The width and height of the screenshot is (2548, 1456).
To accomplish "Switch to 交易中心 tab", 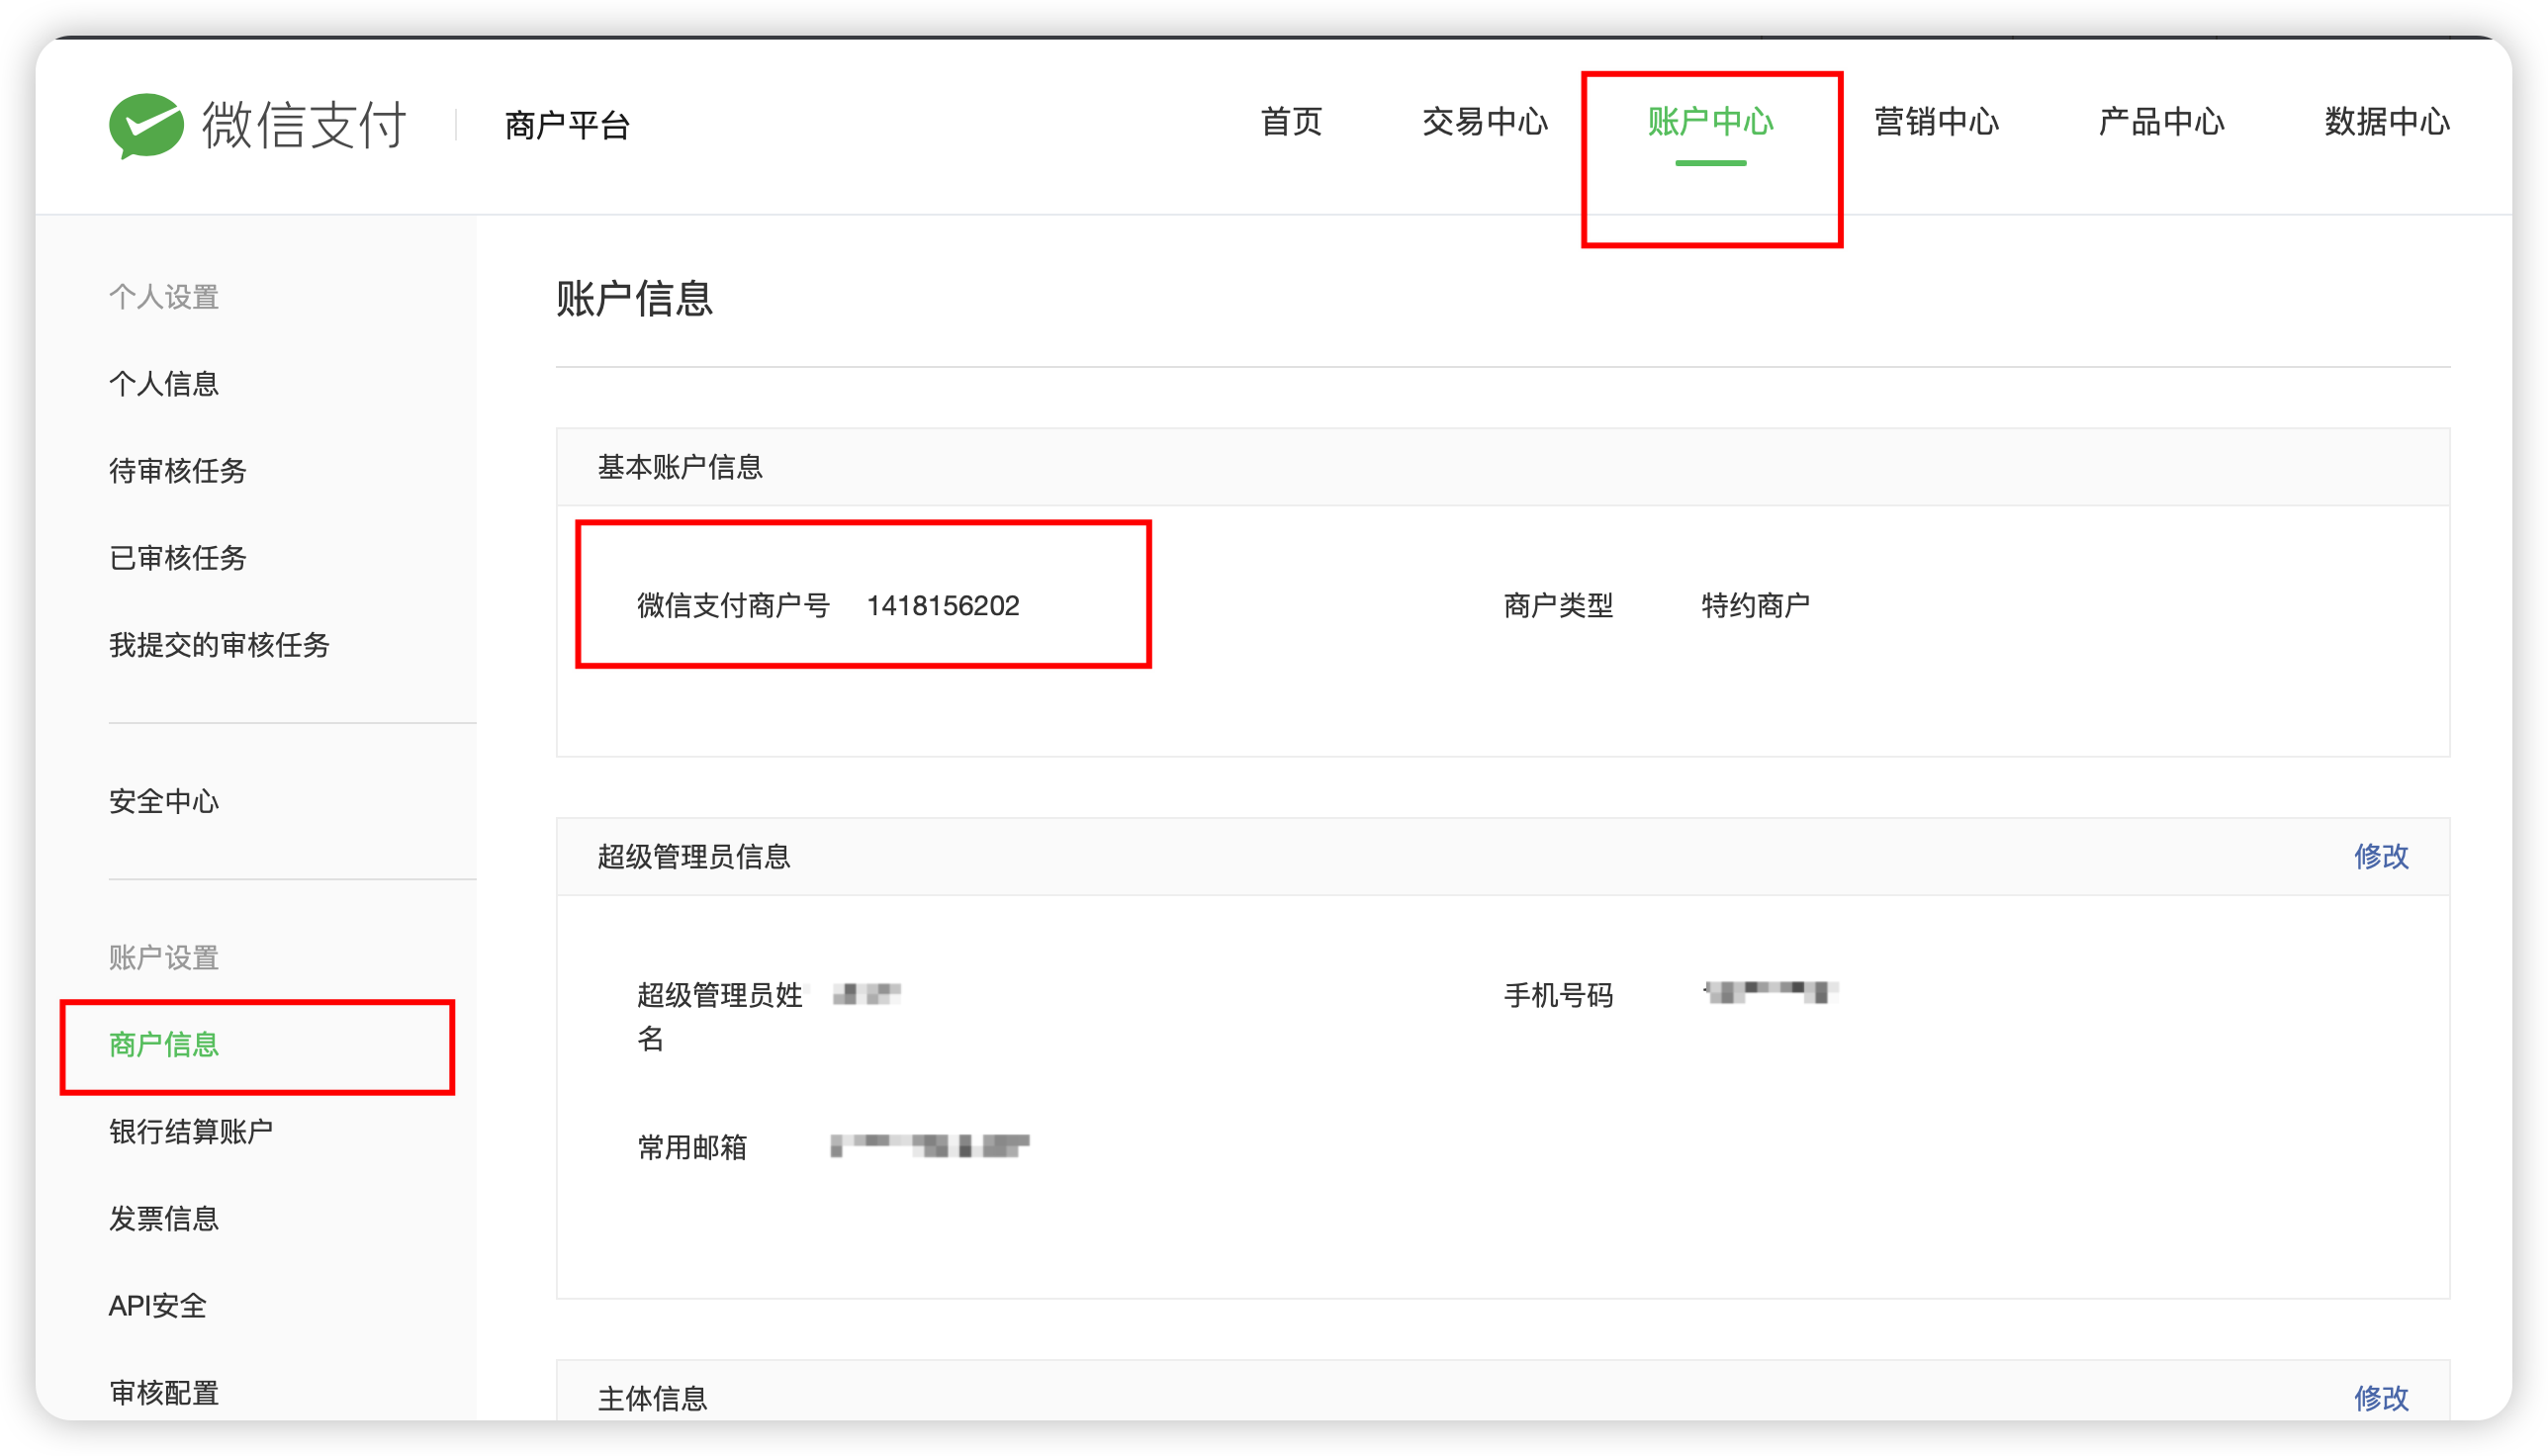I will tap(1485, 122).
